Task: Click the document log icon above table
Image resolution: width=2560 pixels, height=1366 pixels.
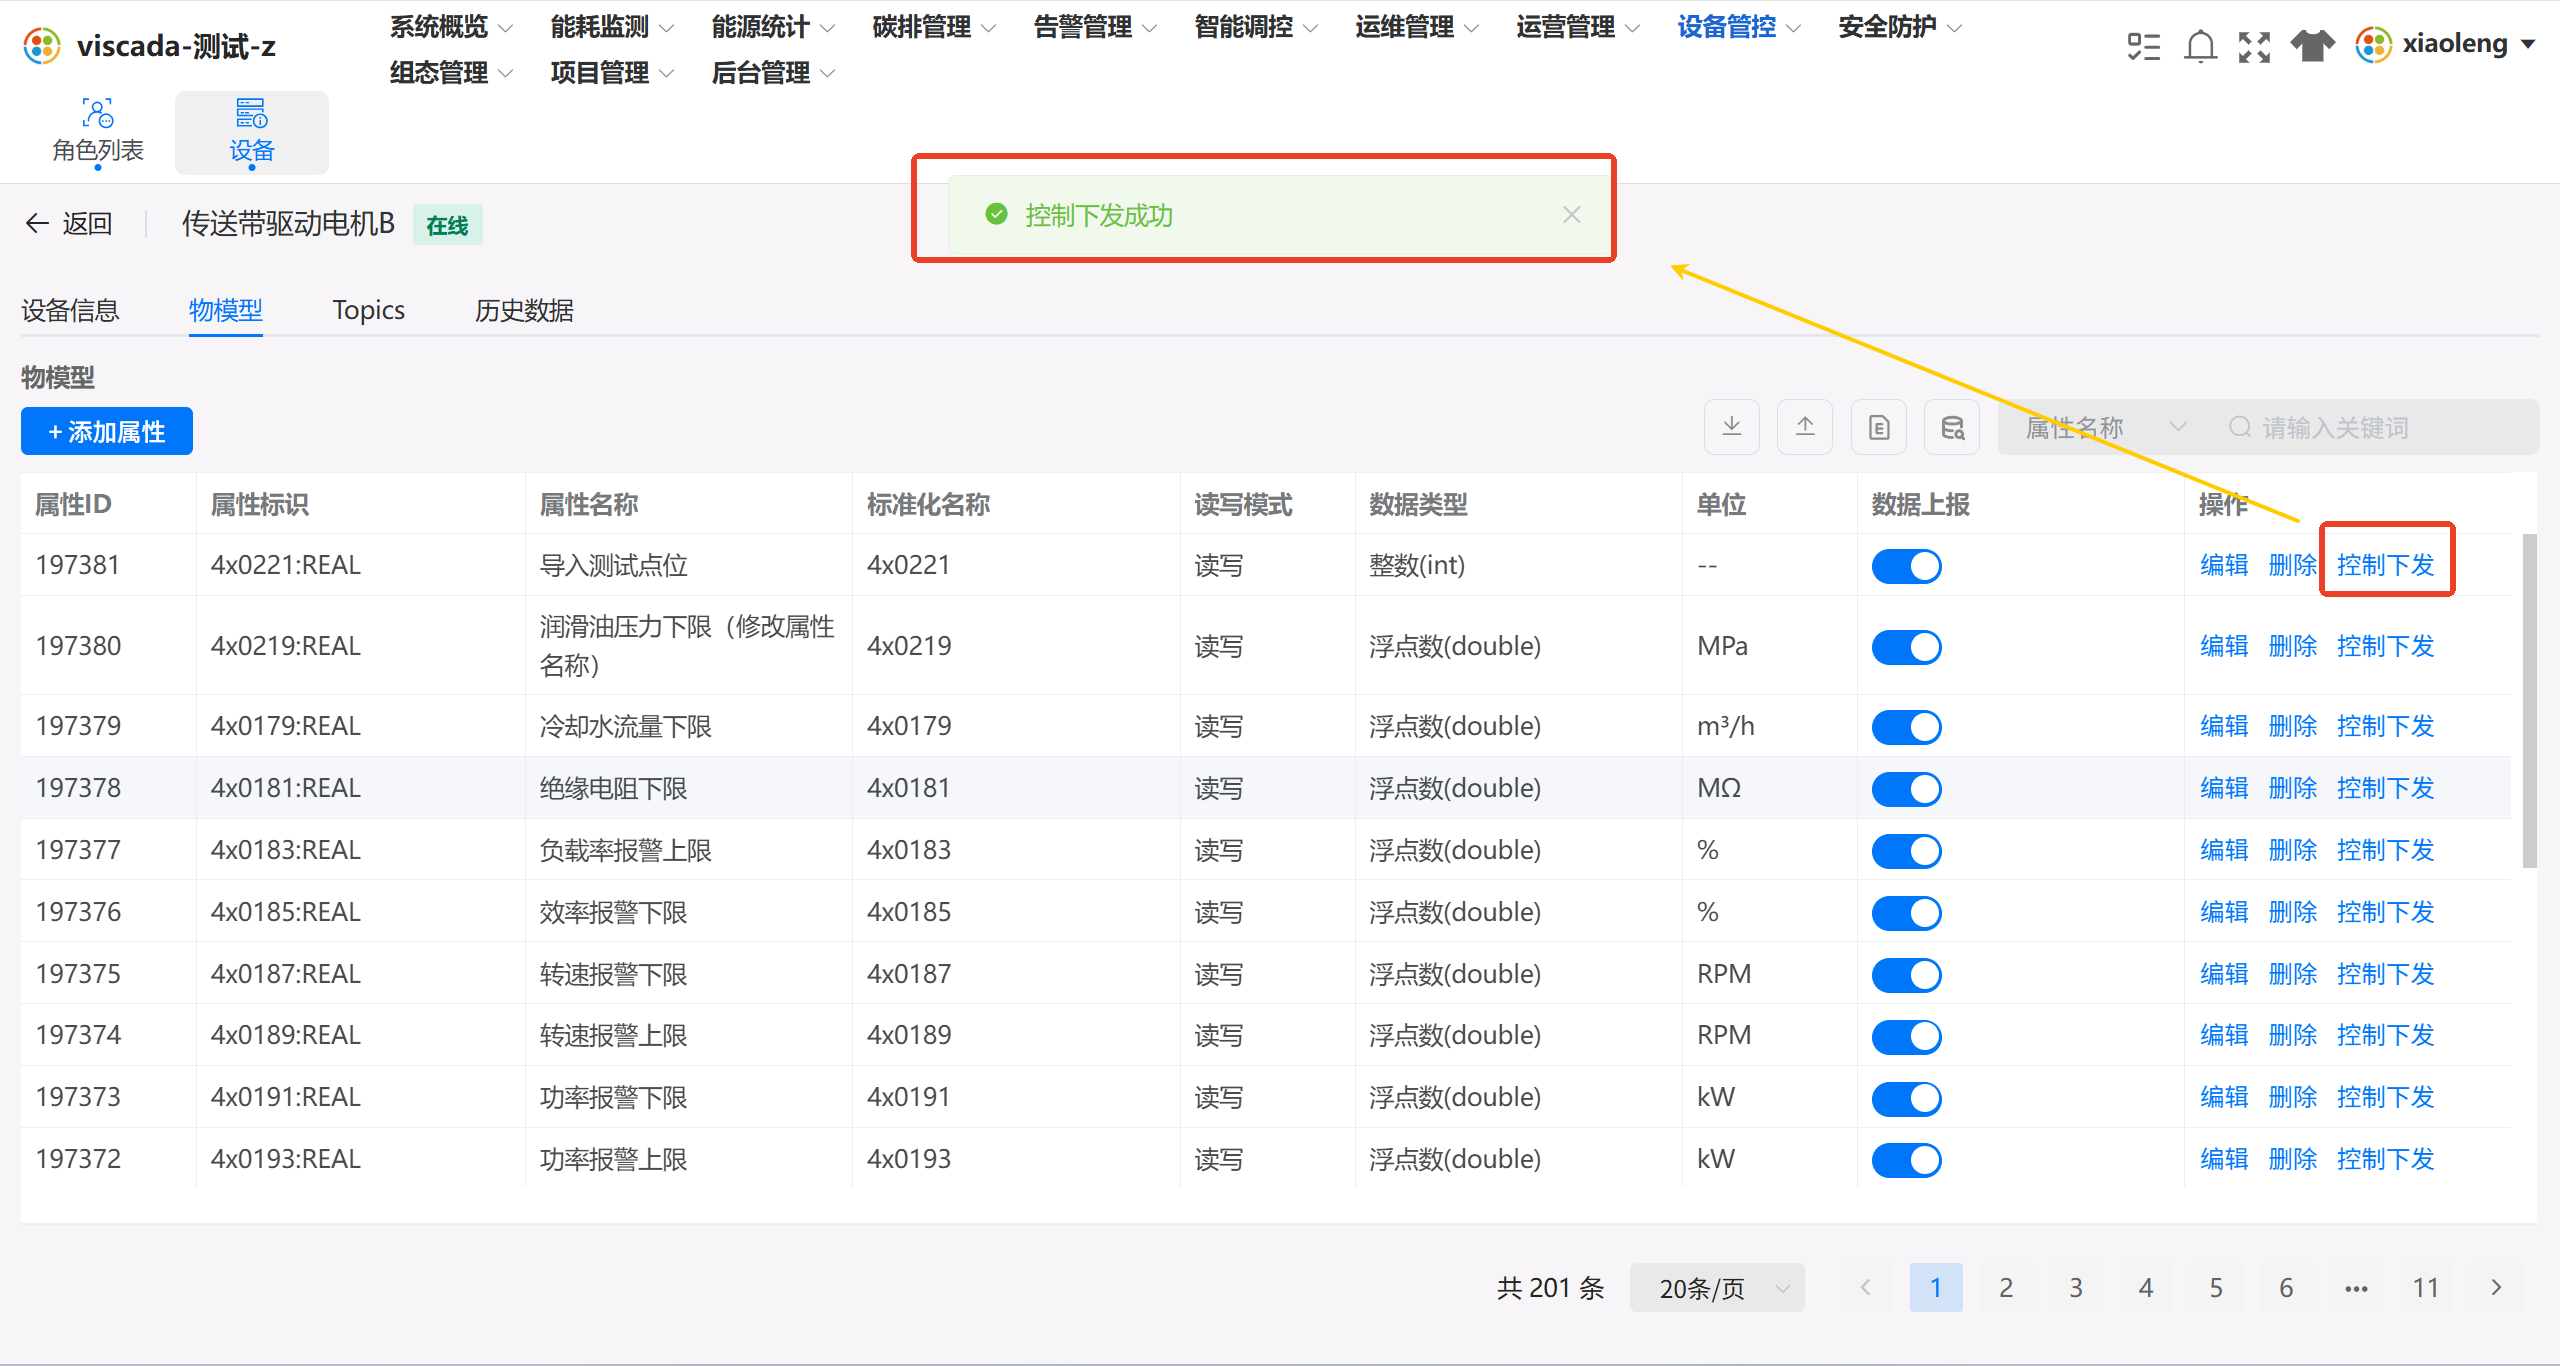Action: coord(1879,427)
